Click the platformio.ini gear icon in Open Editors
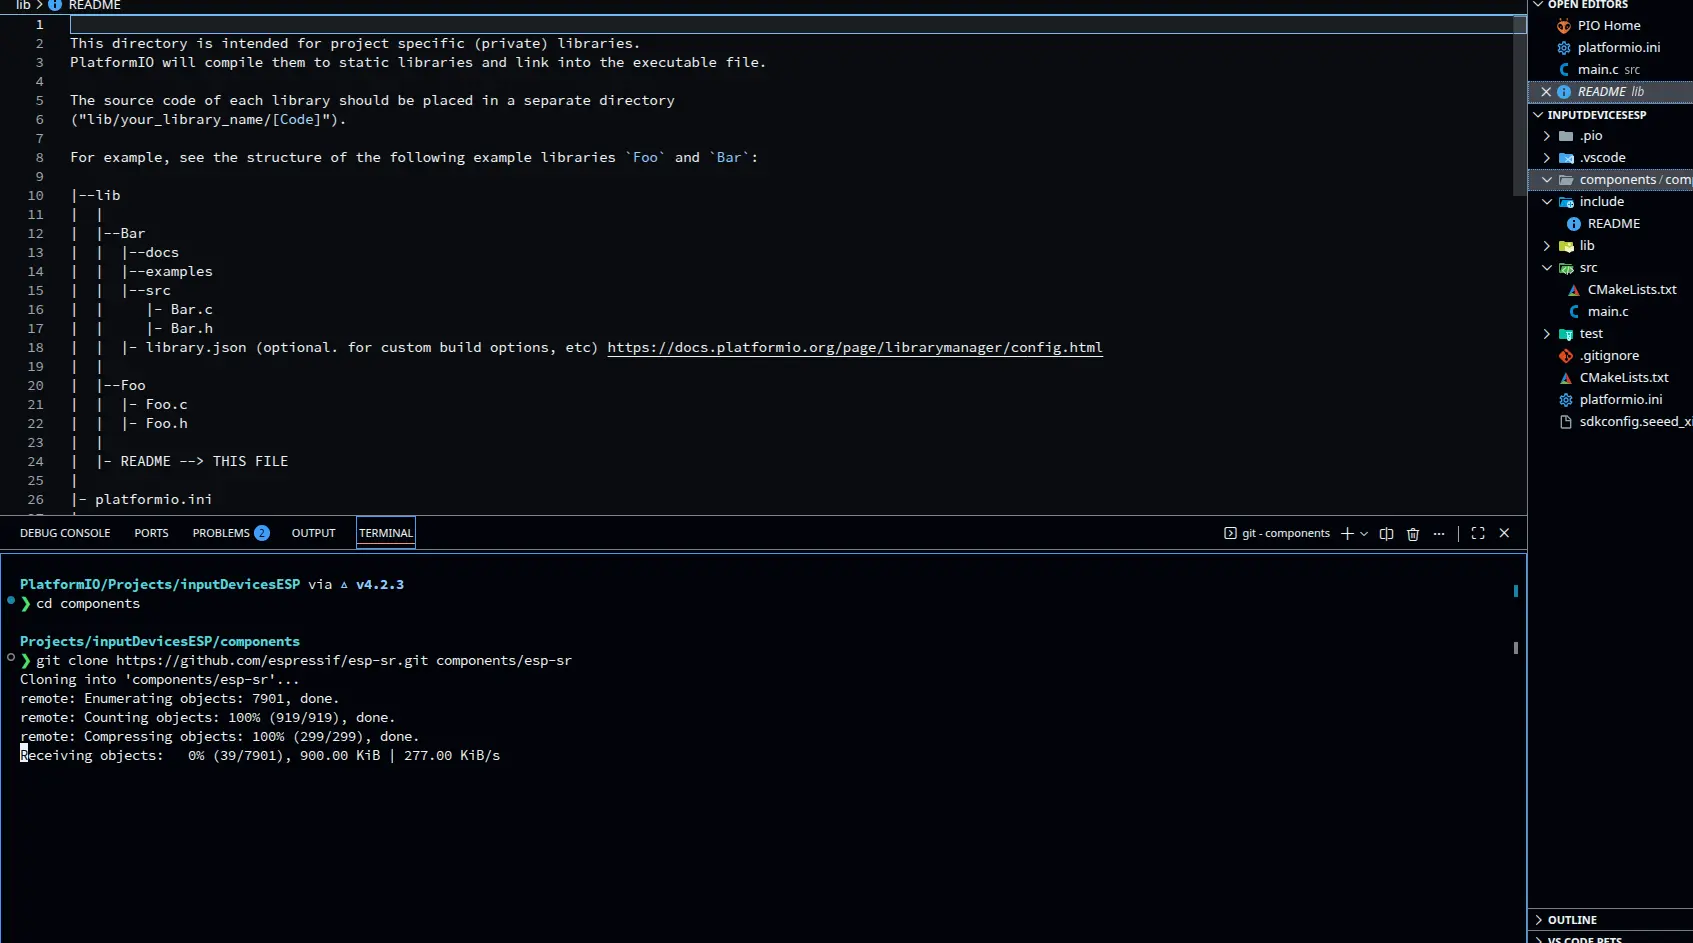Screen dimensions: 1693x943 pyautogui.click(x=1564, y=48)
